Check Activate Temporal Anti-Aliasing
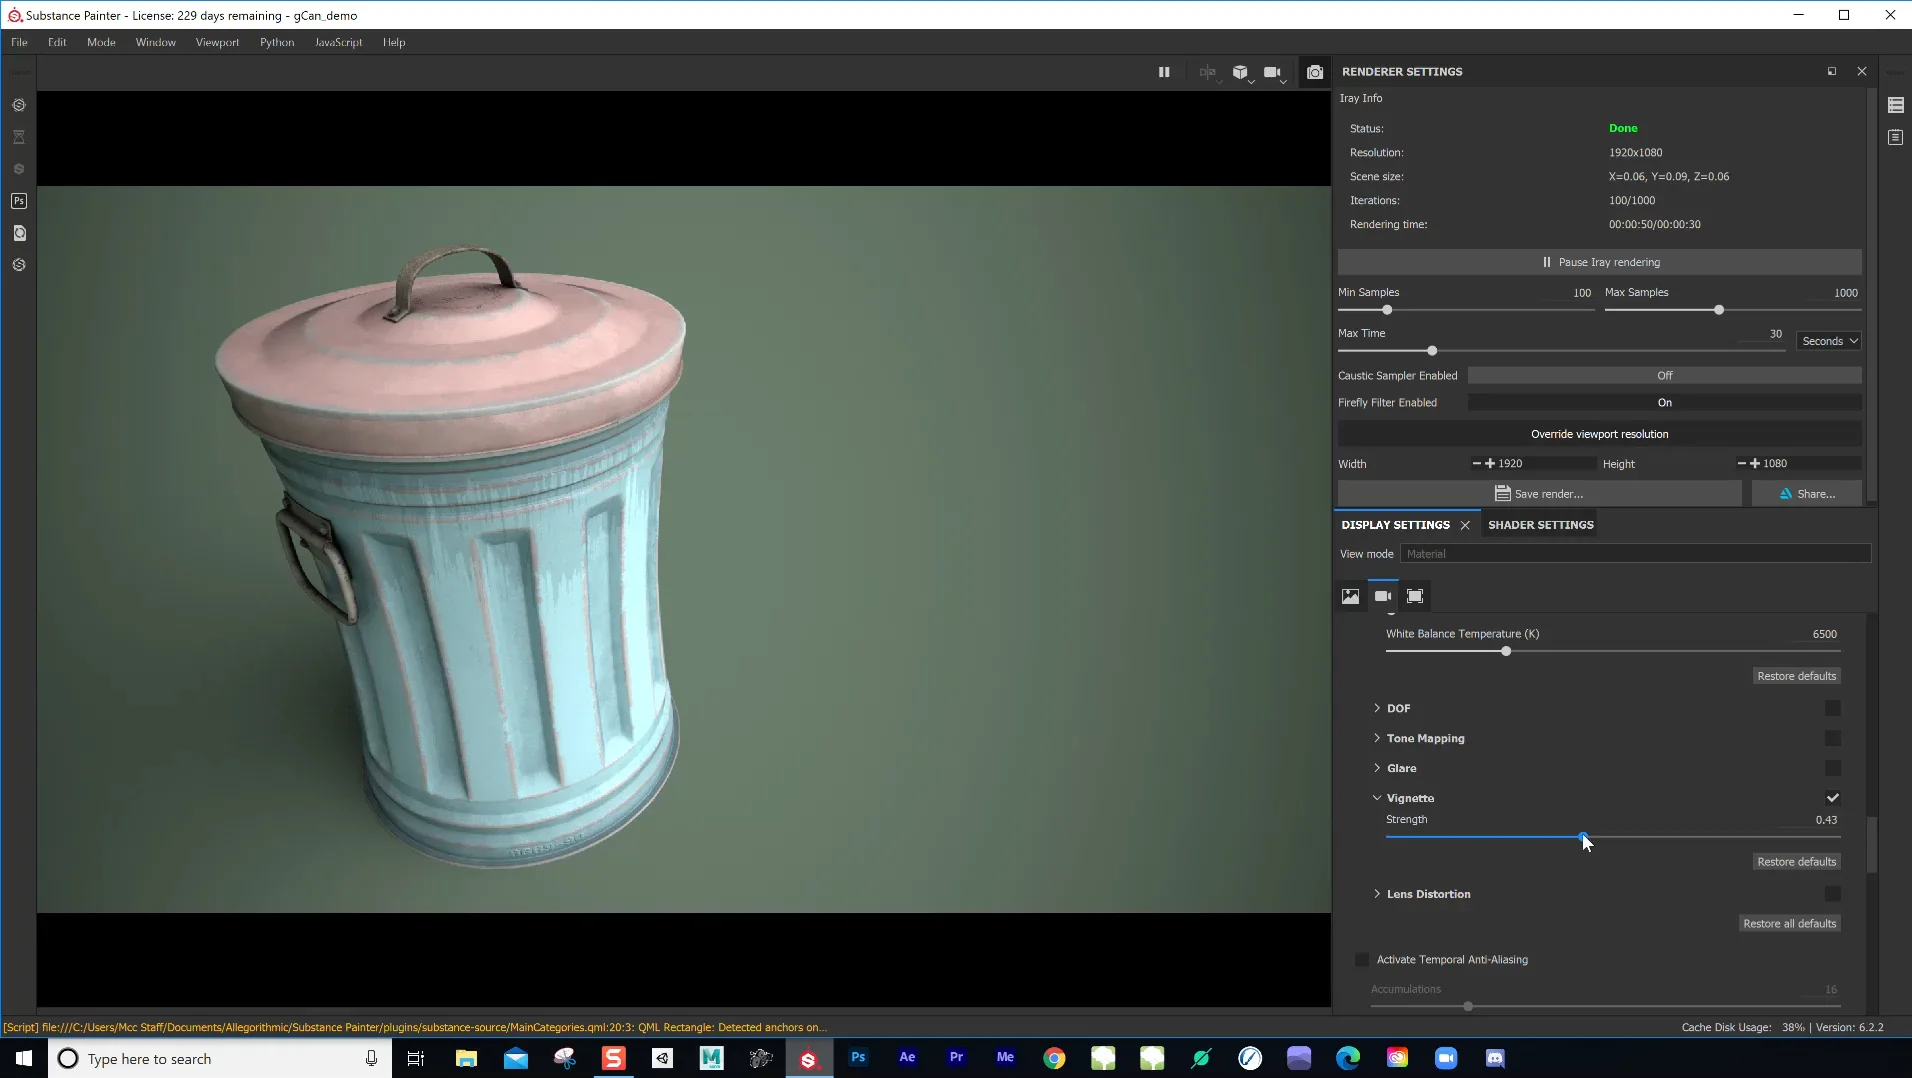Image resolution: width=1912 pixels, height=1078 pixels. click(1362, 960)
